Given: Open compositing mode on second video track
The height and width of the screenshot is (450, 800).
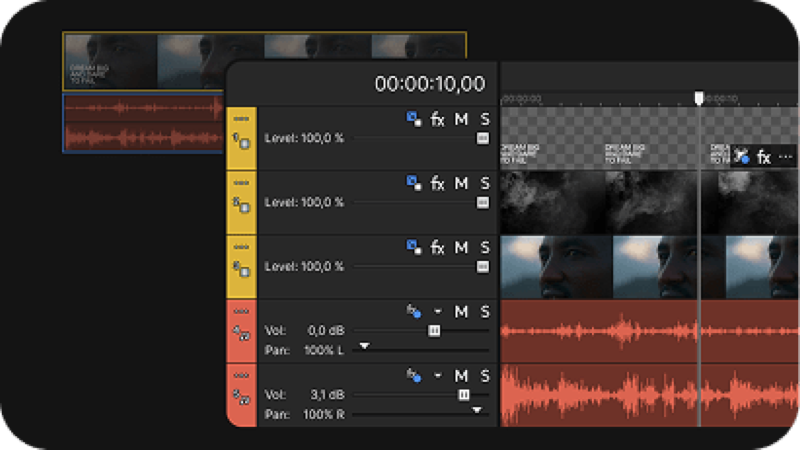Looking at the screenshot, I should 414,183.
